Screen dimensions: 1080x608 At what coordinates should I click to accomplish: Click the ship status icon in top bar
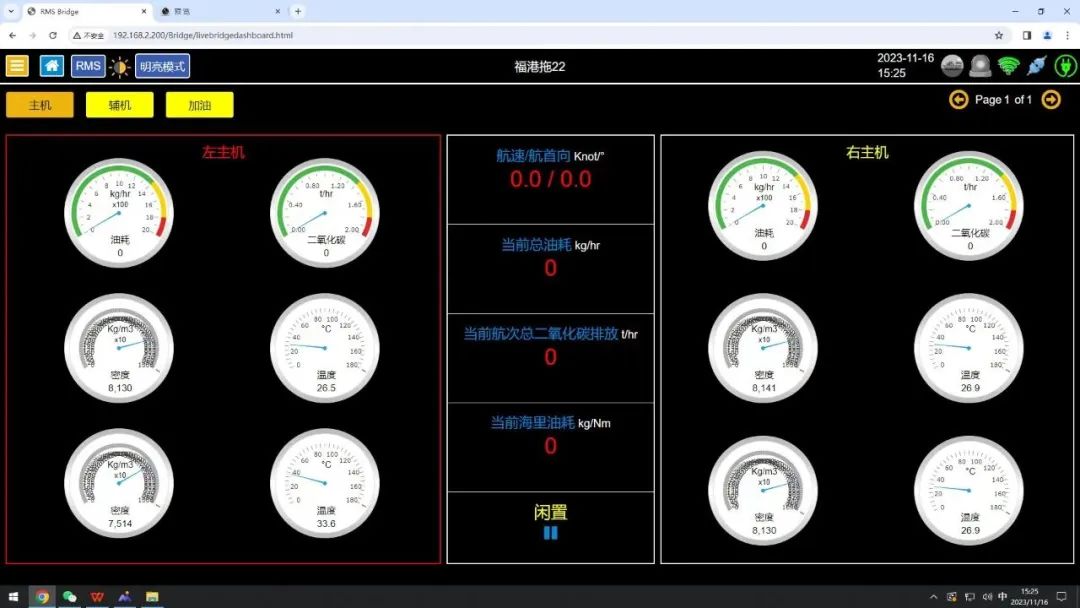pos(952,65)
